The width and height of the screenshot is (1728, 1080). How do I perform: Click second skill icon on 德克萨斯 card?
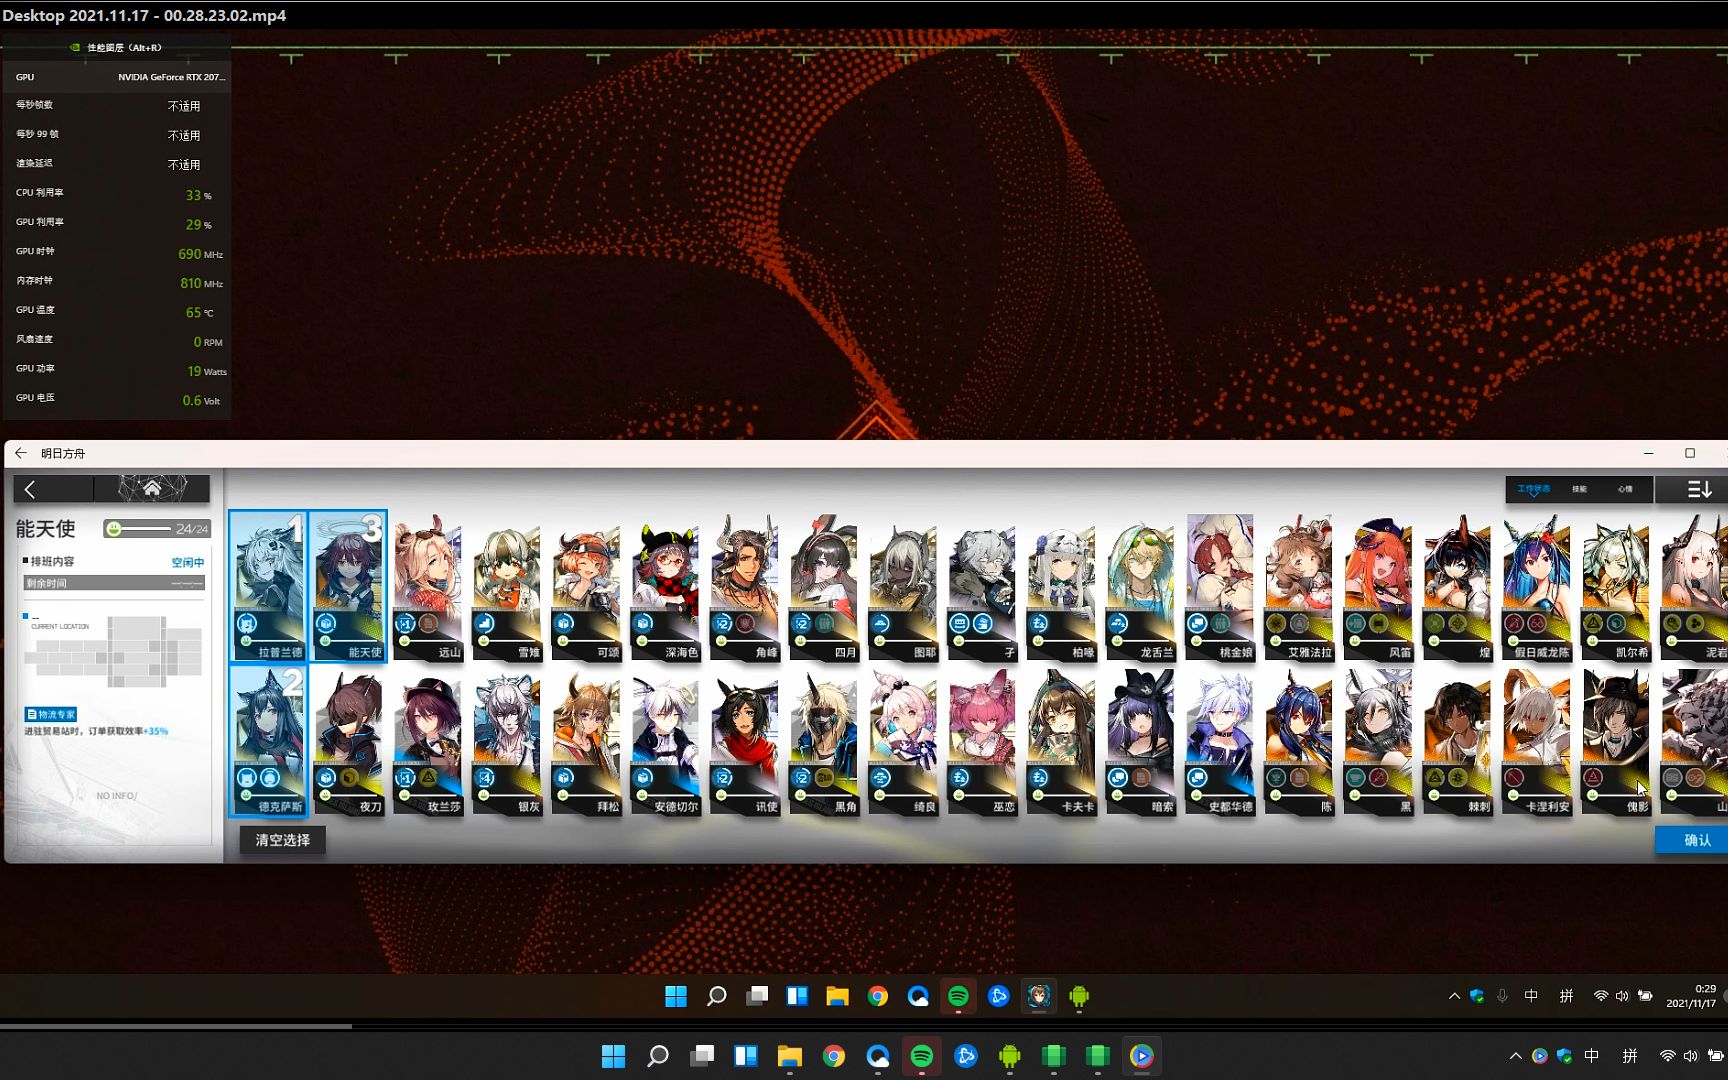[x=270, y=778]
